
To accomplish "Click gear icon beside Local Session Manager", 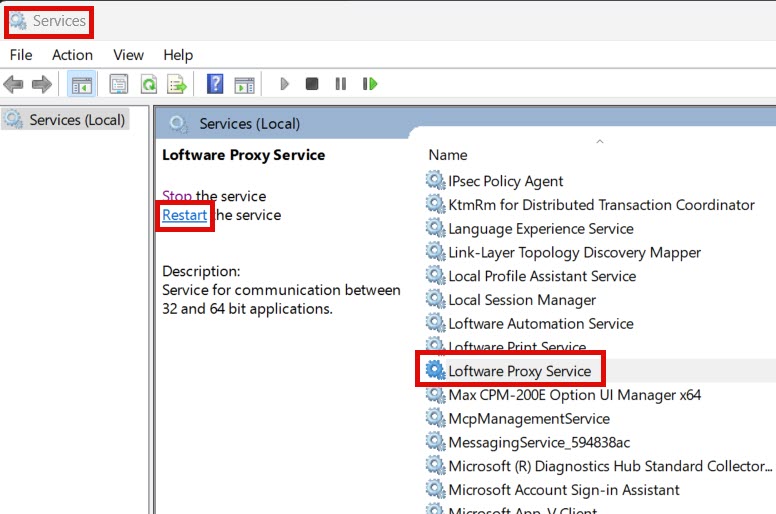I will [x=436, y=299].
